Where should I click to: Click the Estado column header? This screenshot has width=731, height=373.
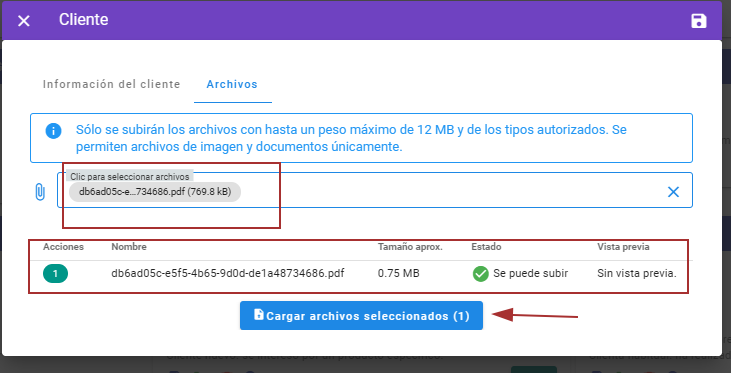click(x=486, y=247)
